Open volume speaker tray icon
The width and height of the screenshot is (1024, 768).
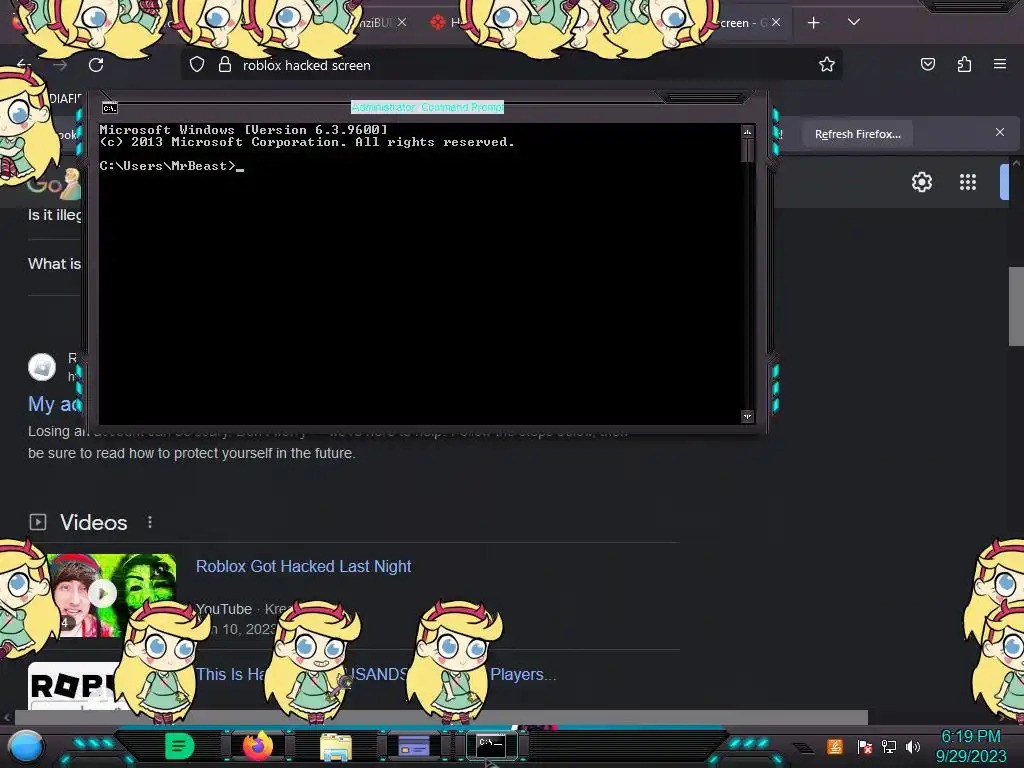coord(913,746)
